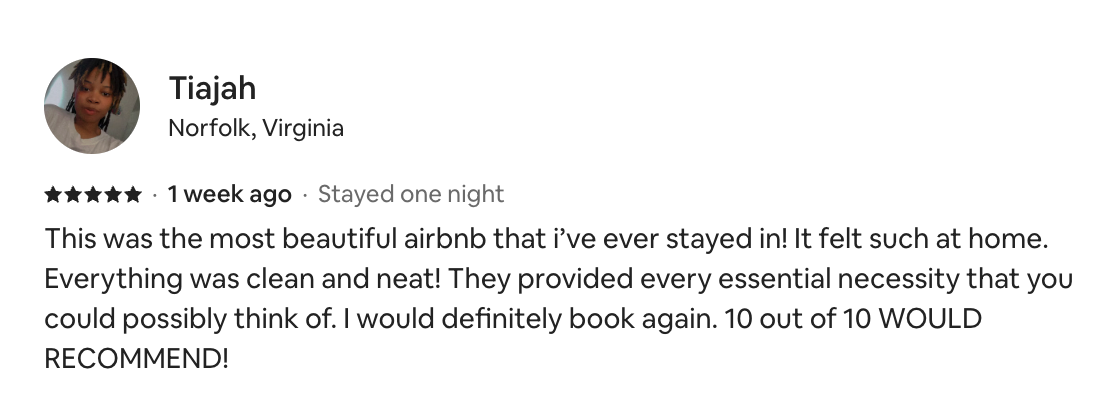The image size is (1116, 394).
Task: Click the word 'beautiful' in review
Action: [x=339, y=239]
